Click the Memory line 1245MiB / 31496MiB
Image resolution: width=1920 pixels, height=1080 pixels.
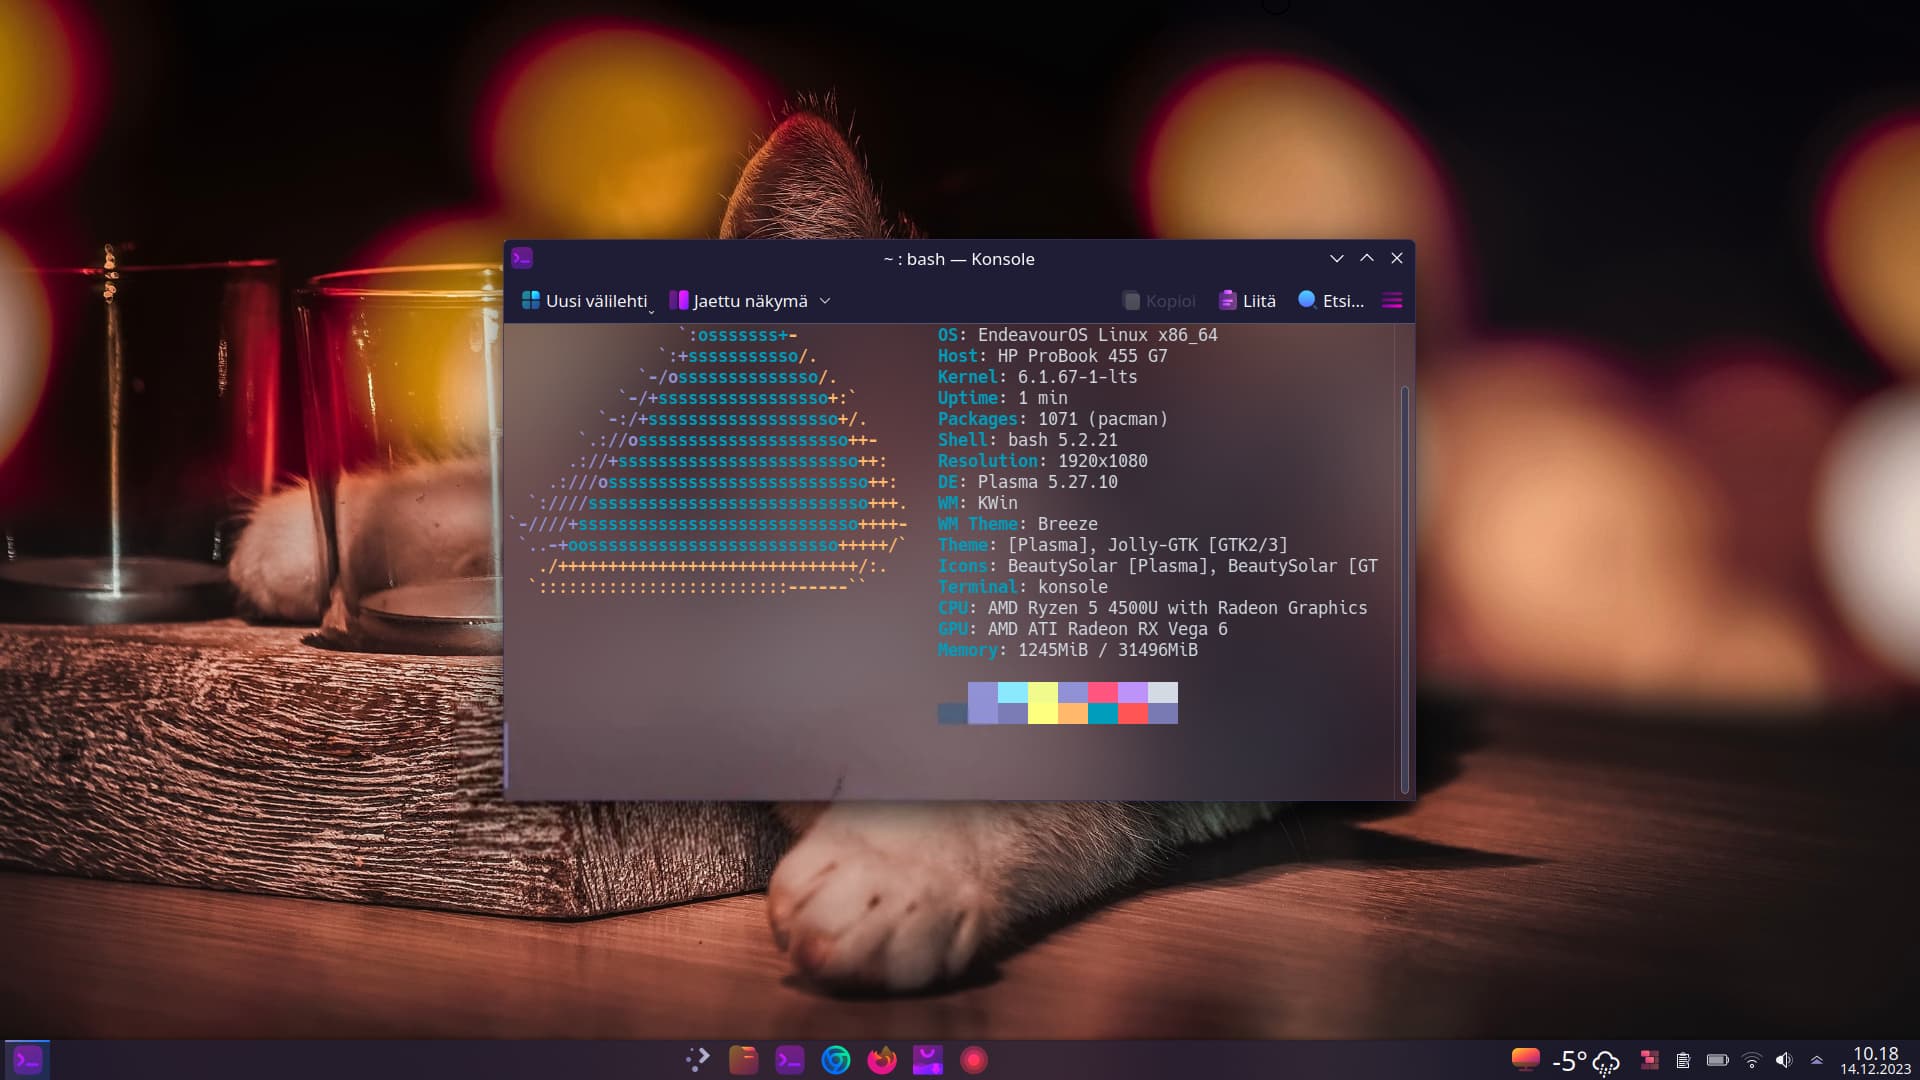(x=1068, y=650)
